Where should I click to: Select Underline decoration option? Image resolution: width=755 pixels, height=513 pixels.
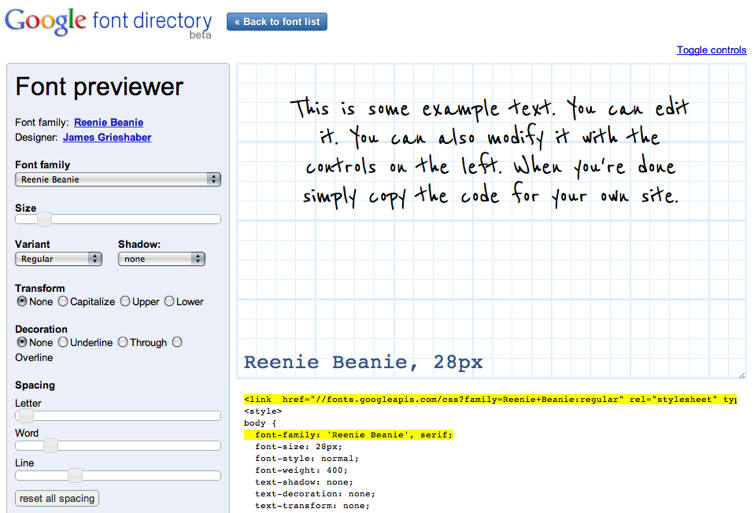tap(63, 342)
